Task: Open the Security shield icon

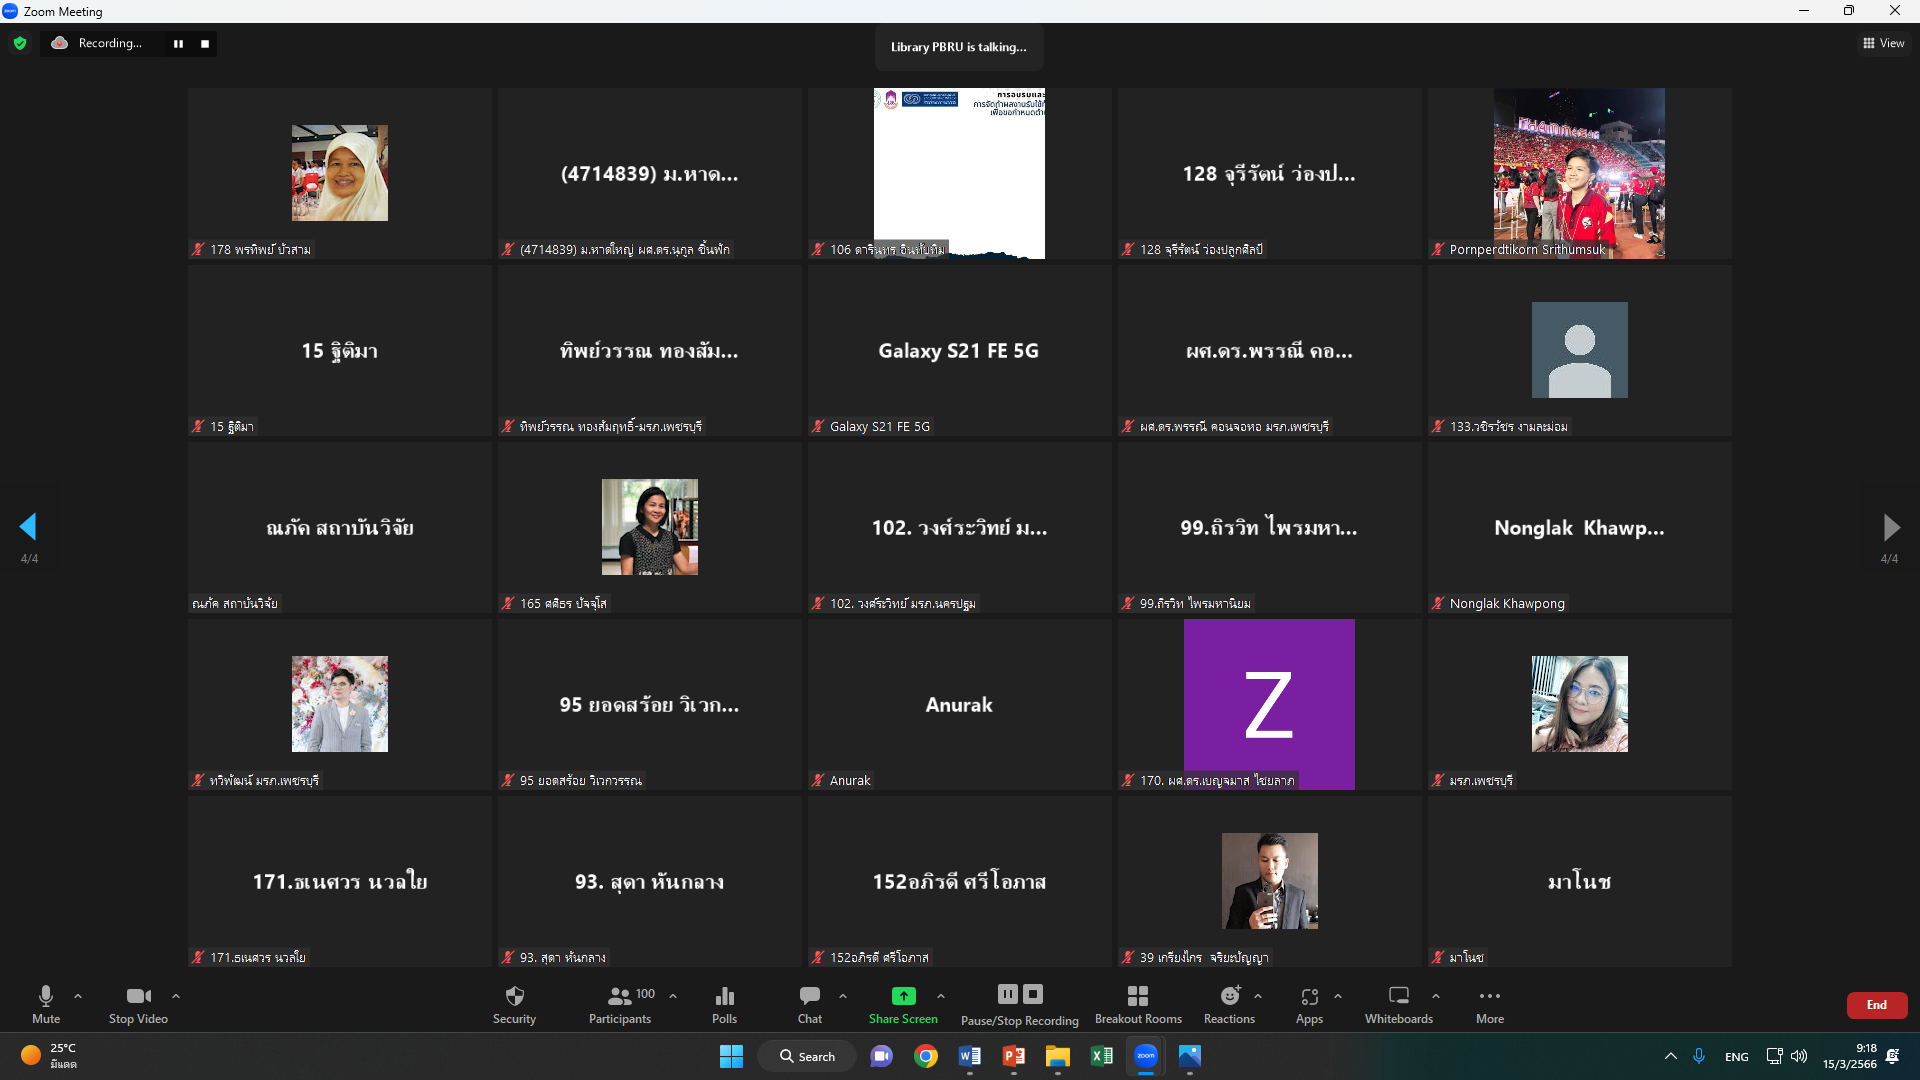Action: pyautogui.click(x=514, y=996)
